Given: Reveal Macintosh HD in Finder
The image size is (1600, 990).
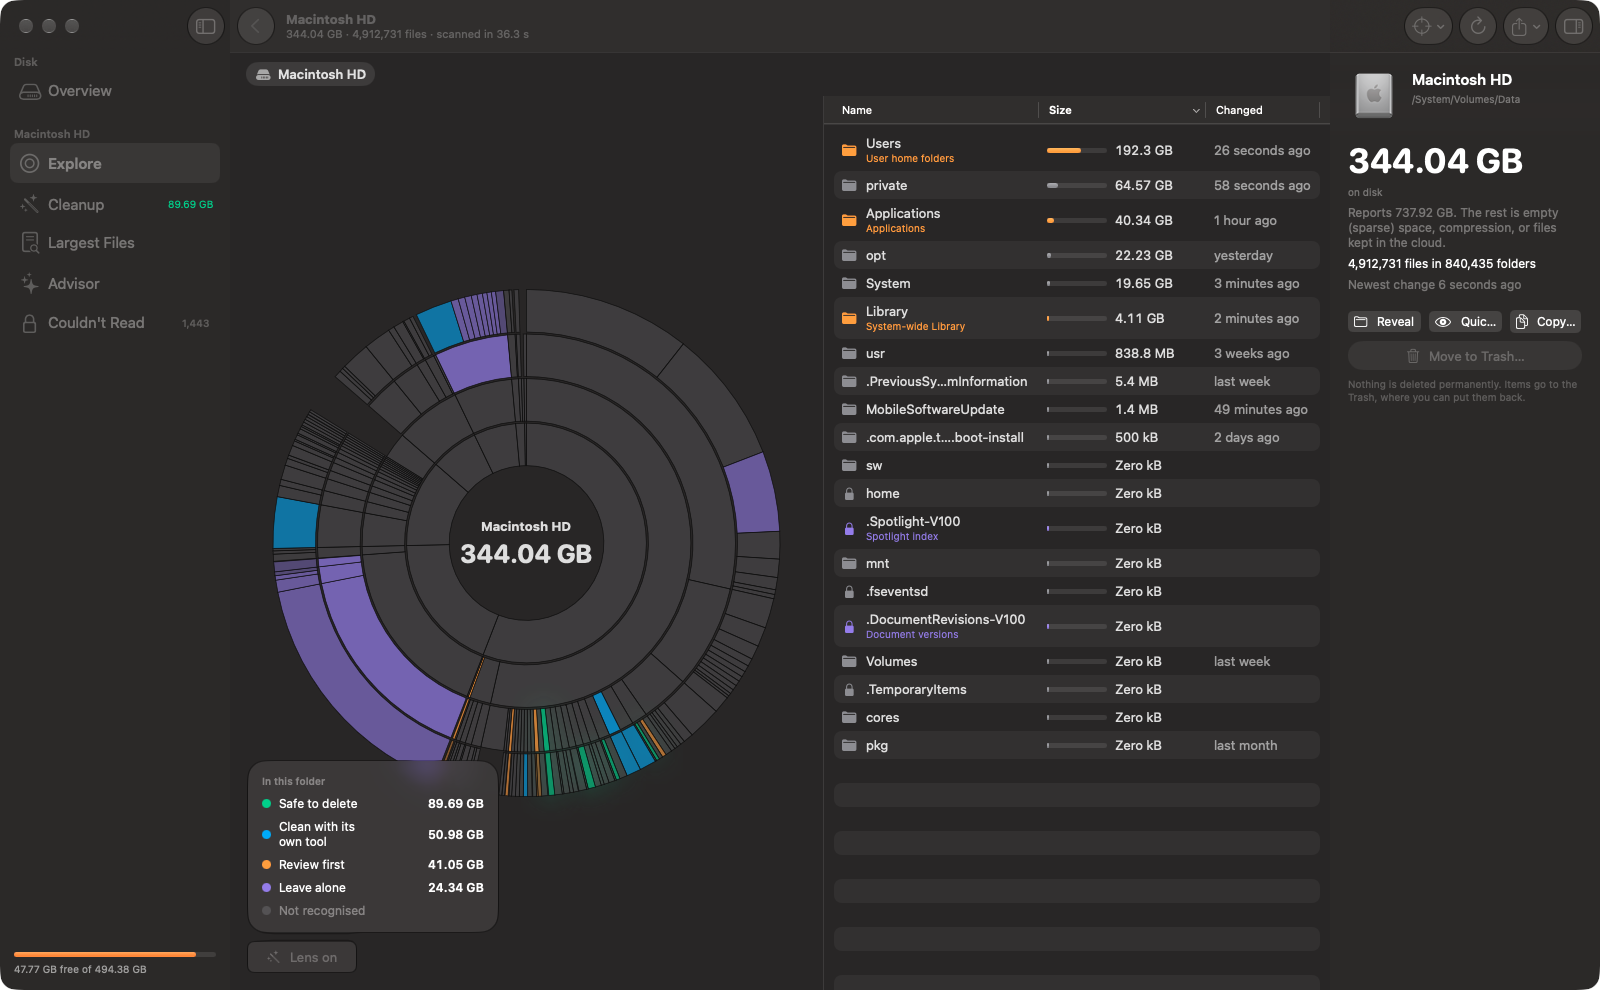Looking at the screenshot, I should pos(1384,321).
